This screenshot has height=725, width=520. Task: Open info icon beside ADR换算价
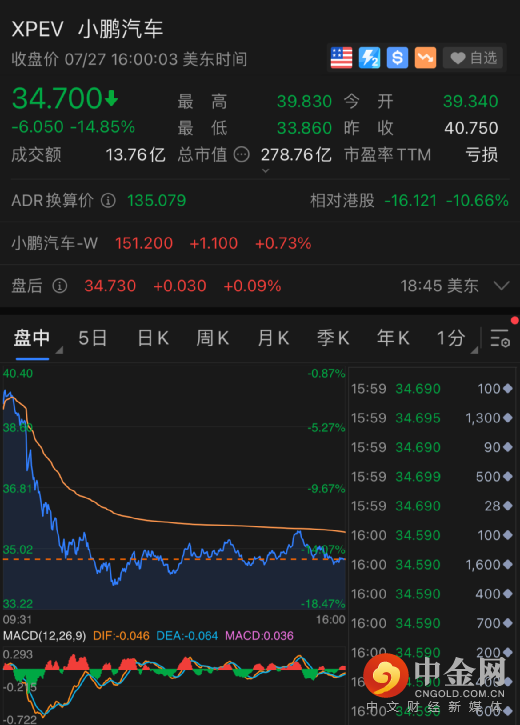coord(108,201)
